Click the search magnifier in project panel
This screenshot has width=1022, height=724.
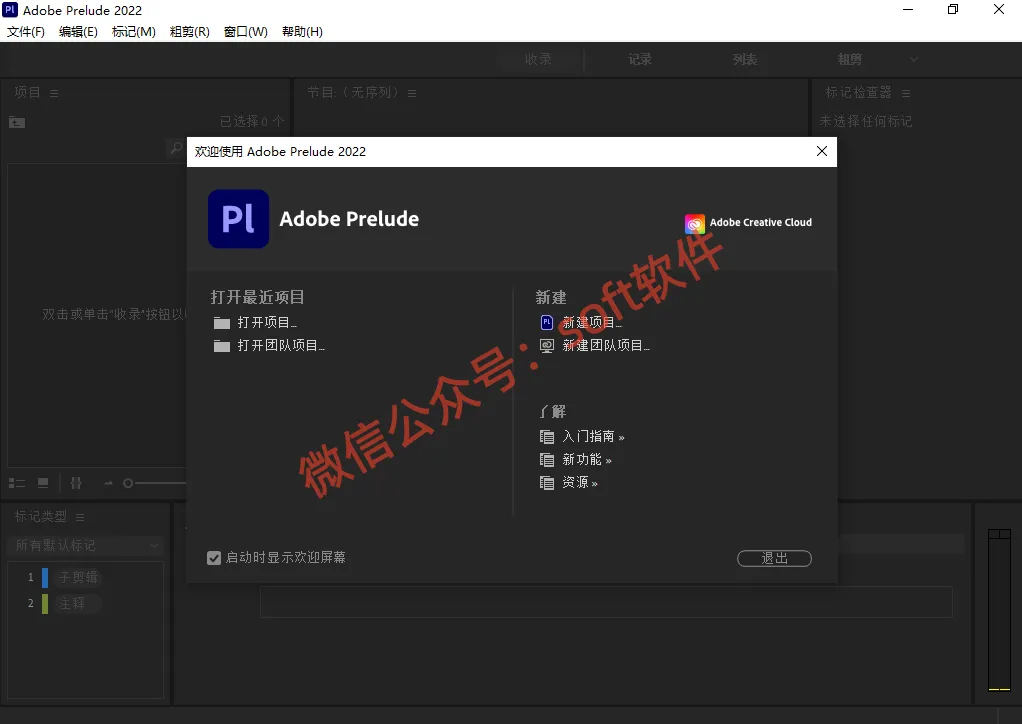[x=176, y=148]
